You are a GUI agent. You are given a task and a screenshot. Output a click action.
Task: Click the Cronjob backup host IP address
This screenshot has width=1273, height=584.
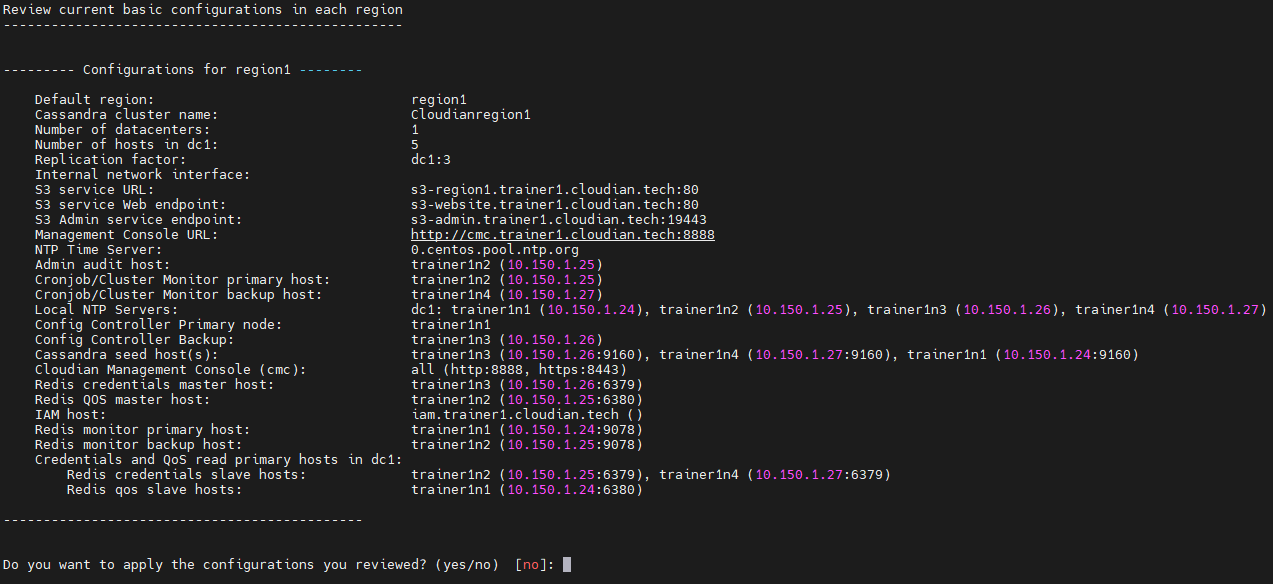(x=551, y=295)
